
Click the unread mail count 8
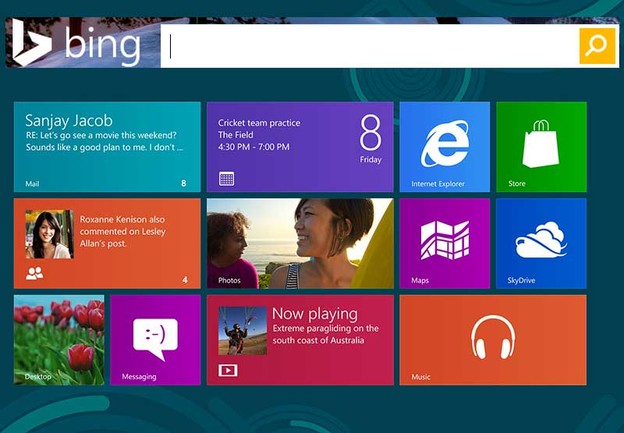click(x=183, y=183)
